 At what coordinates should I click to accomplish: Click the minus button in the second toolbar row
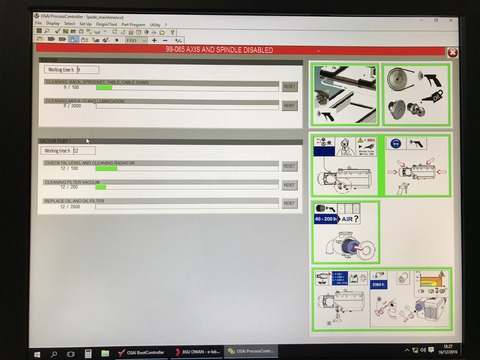165,41
